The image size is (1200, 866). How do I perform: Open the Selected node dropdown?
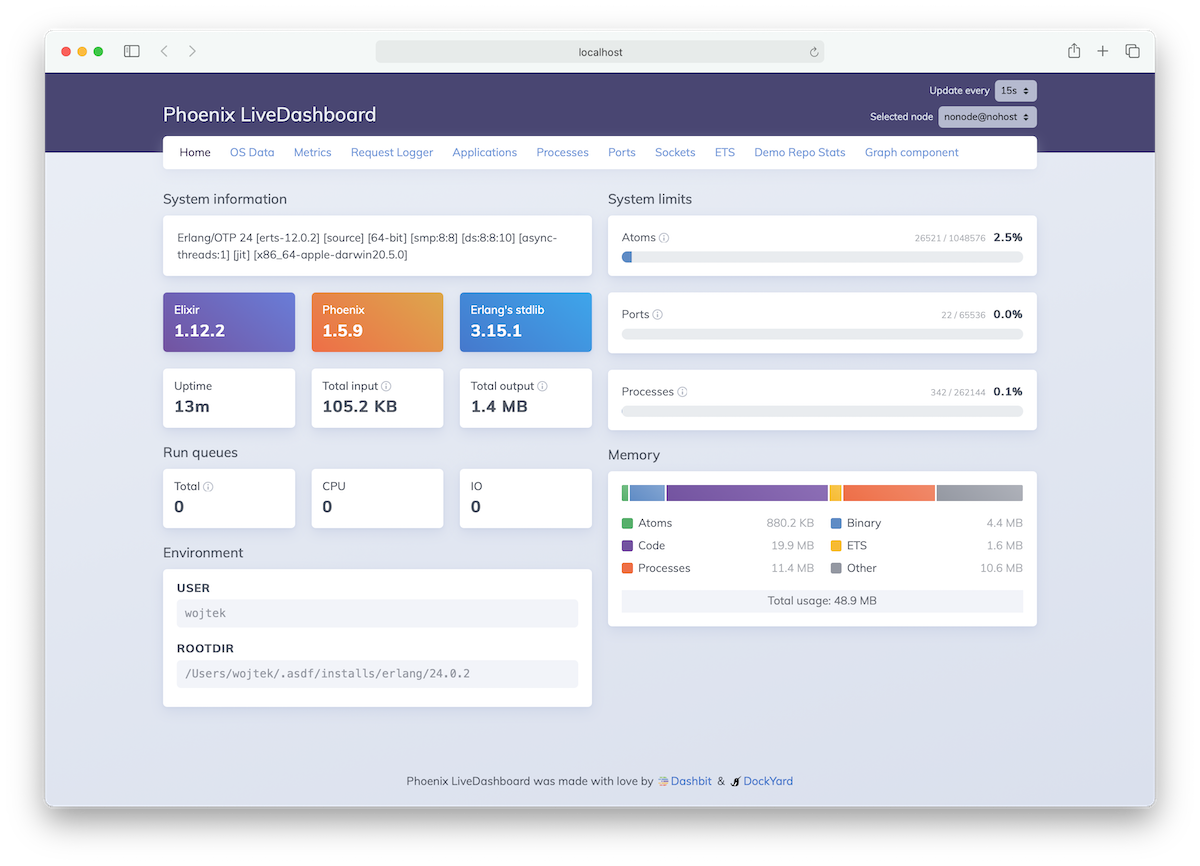point(986,116)
